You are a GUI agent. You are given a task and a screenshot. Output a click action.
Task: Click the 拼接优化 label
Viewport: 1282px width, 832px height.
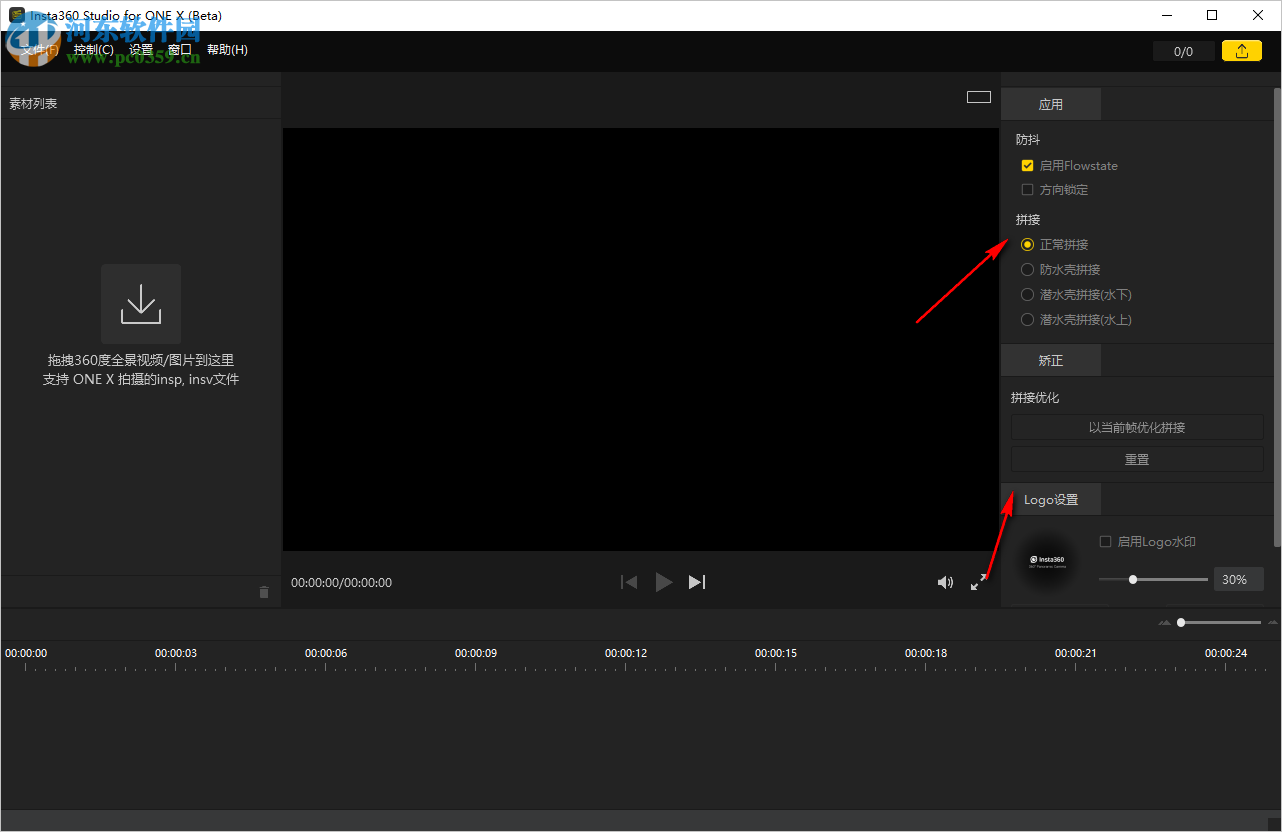[1035, 398]
